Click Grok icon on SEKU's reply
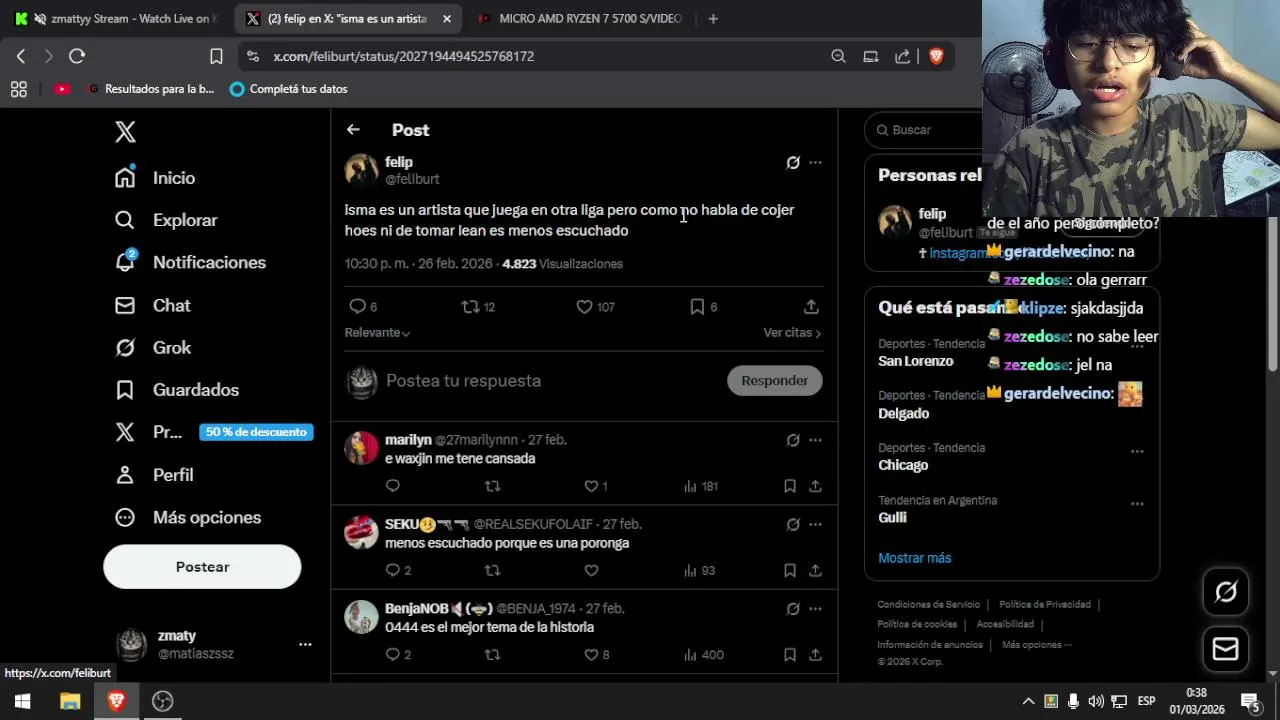 (793, 524)
